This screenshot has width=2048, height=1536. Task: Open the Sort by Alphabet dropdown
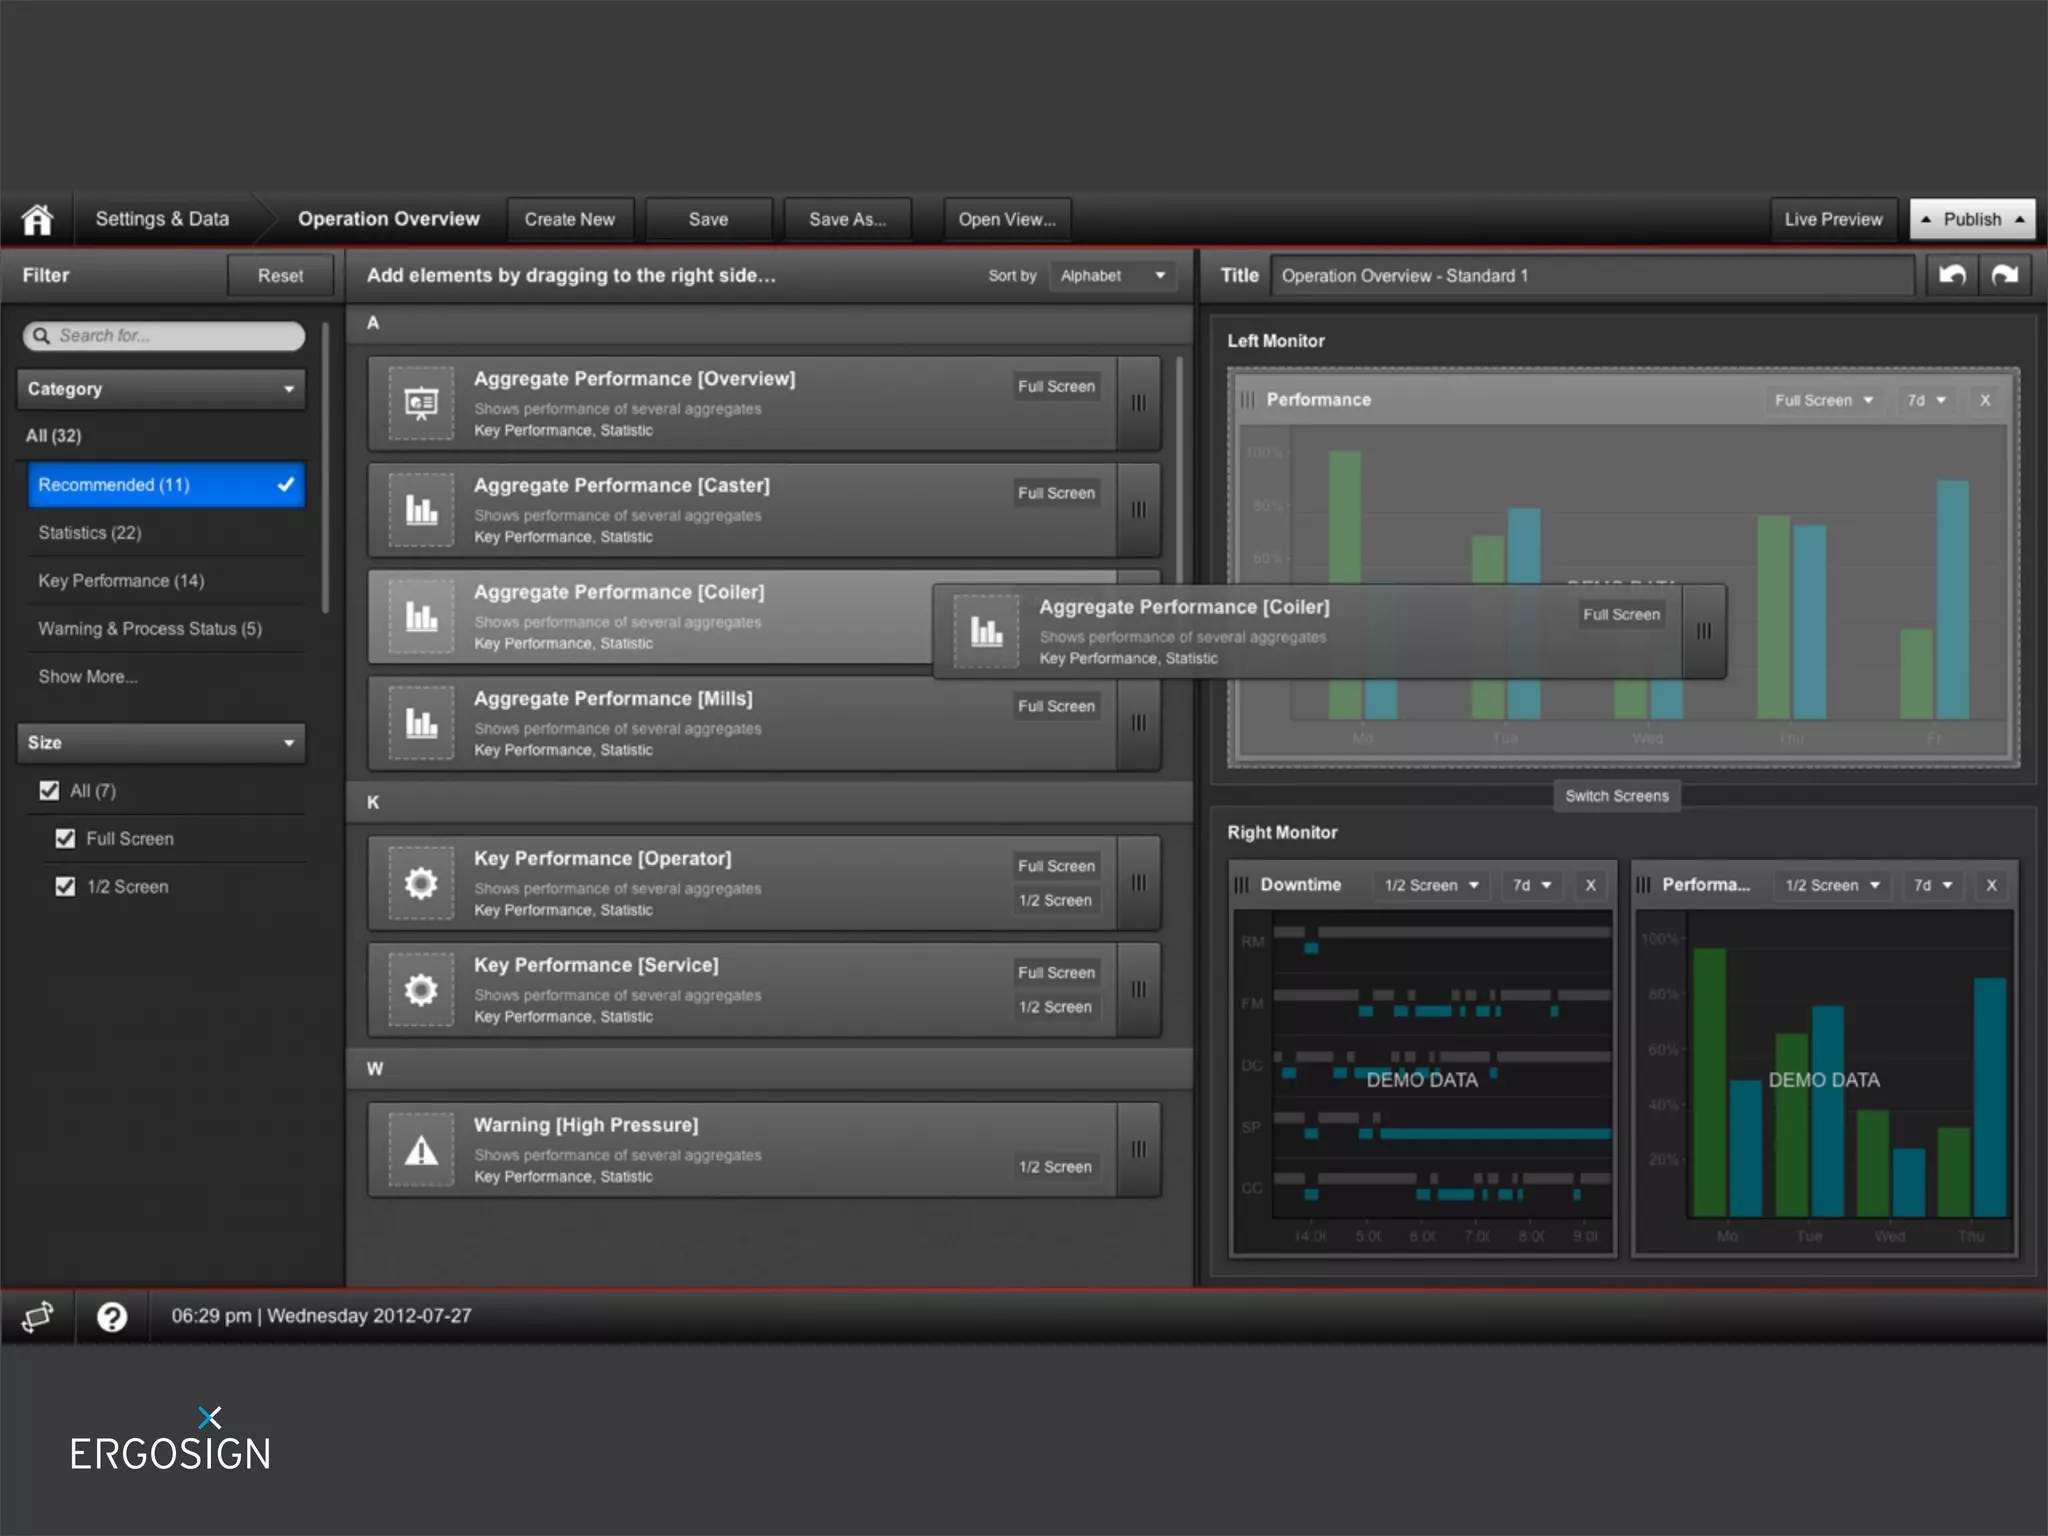click(1112, 275)
